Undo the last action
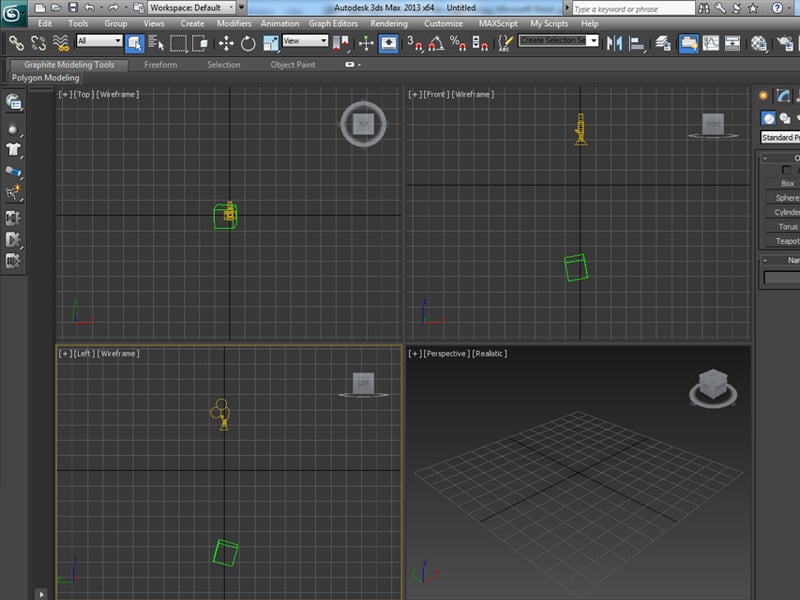800x600 pixels. tap(89, 8)
